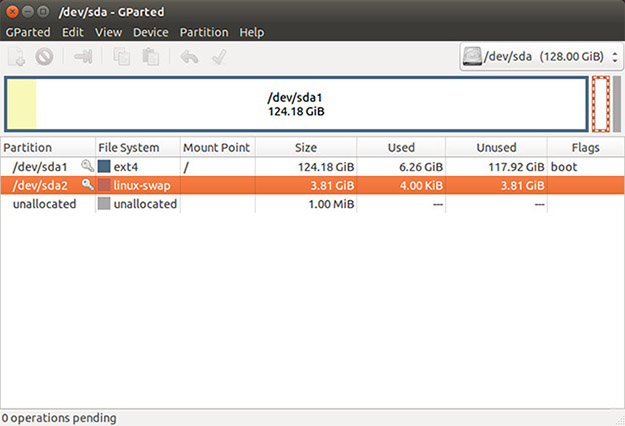This screenshot has height=426, width=625.
Task: Open the Device menu
Action: pyautogui.click(x=151, y=32)
